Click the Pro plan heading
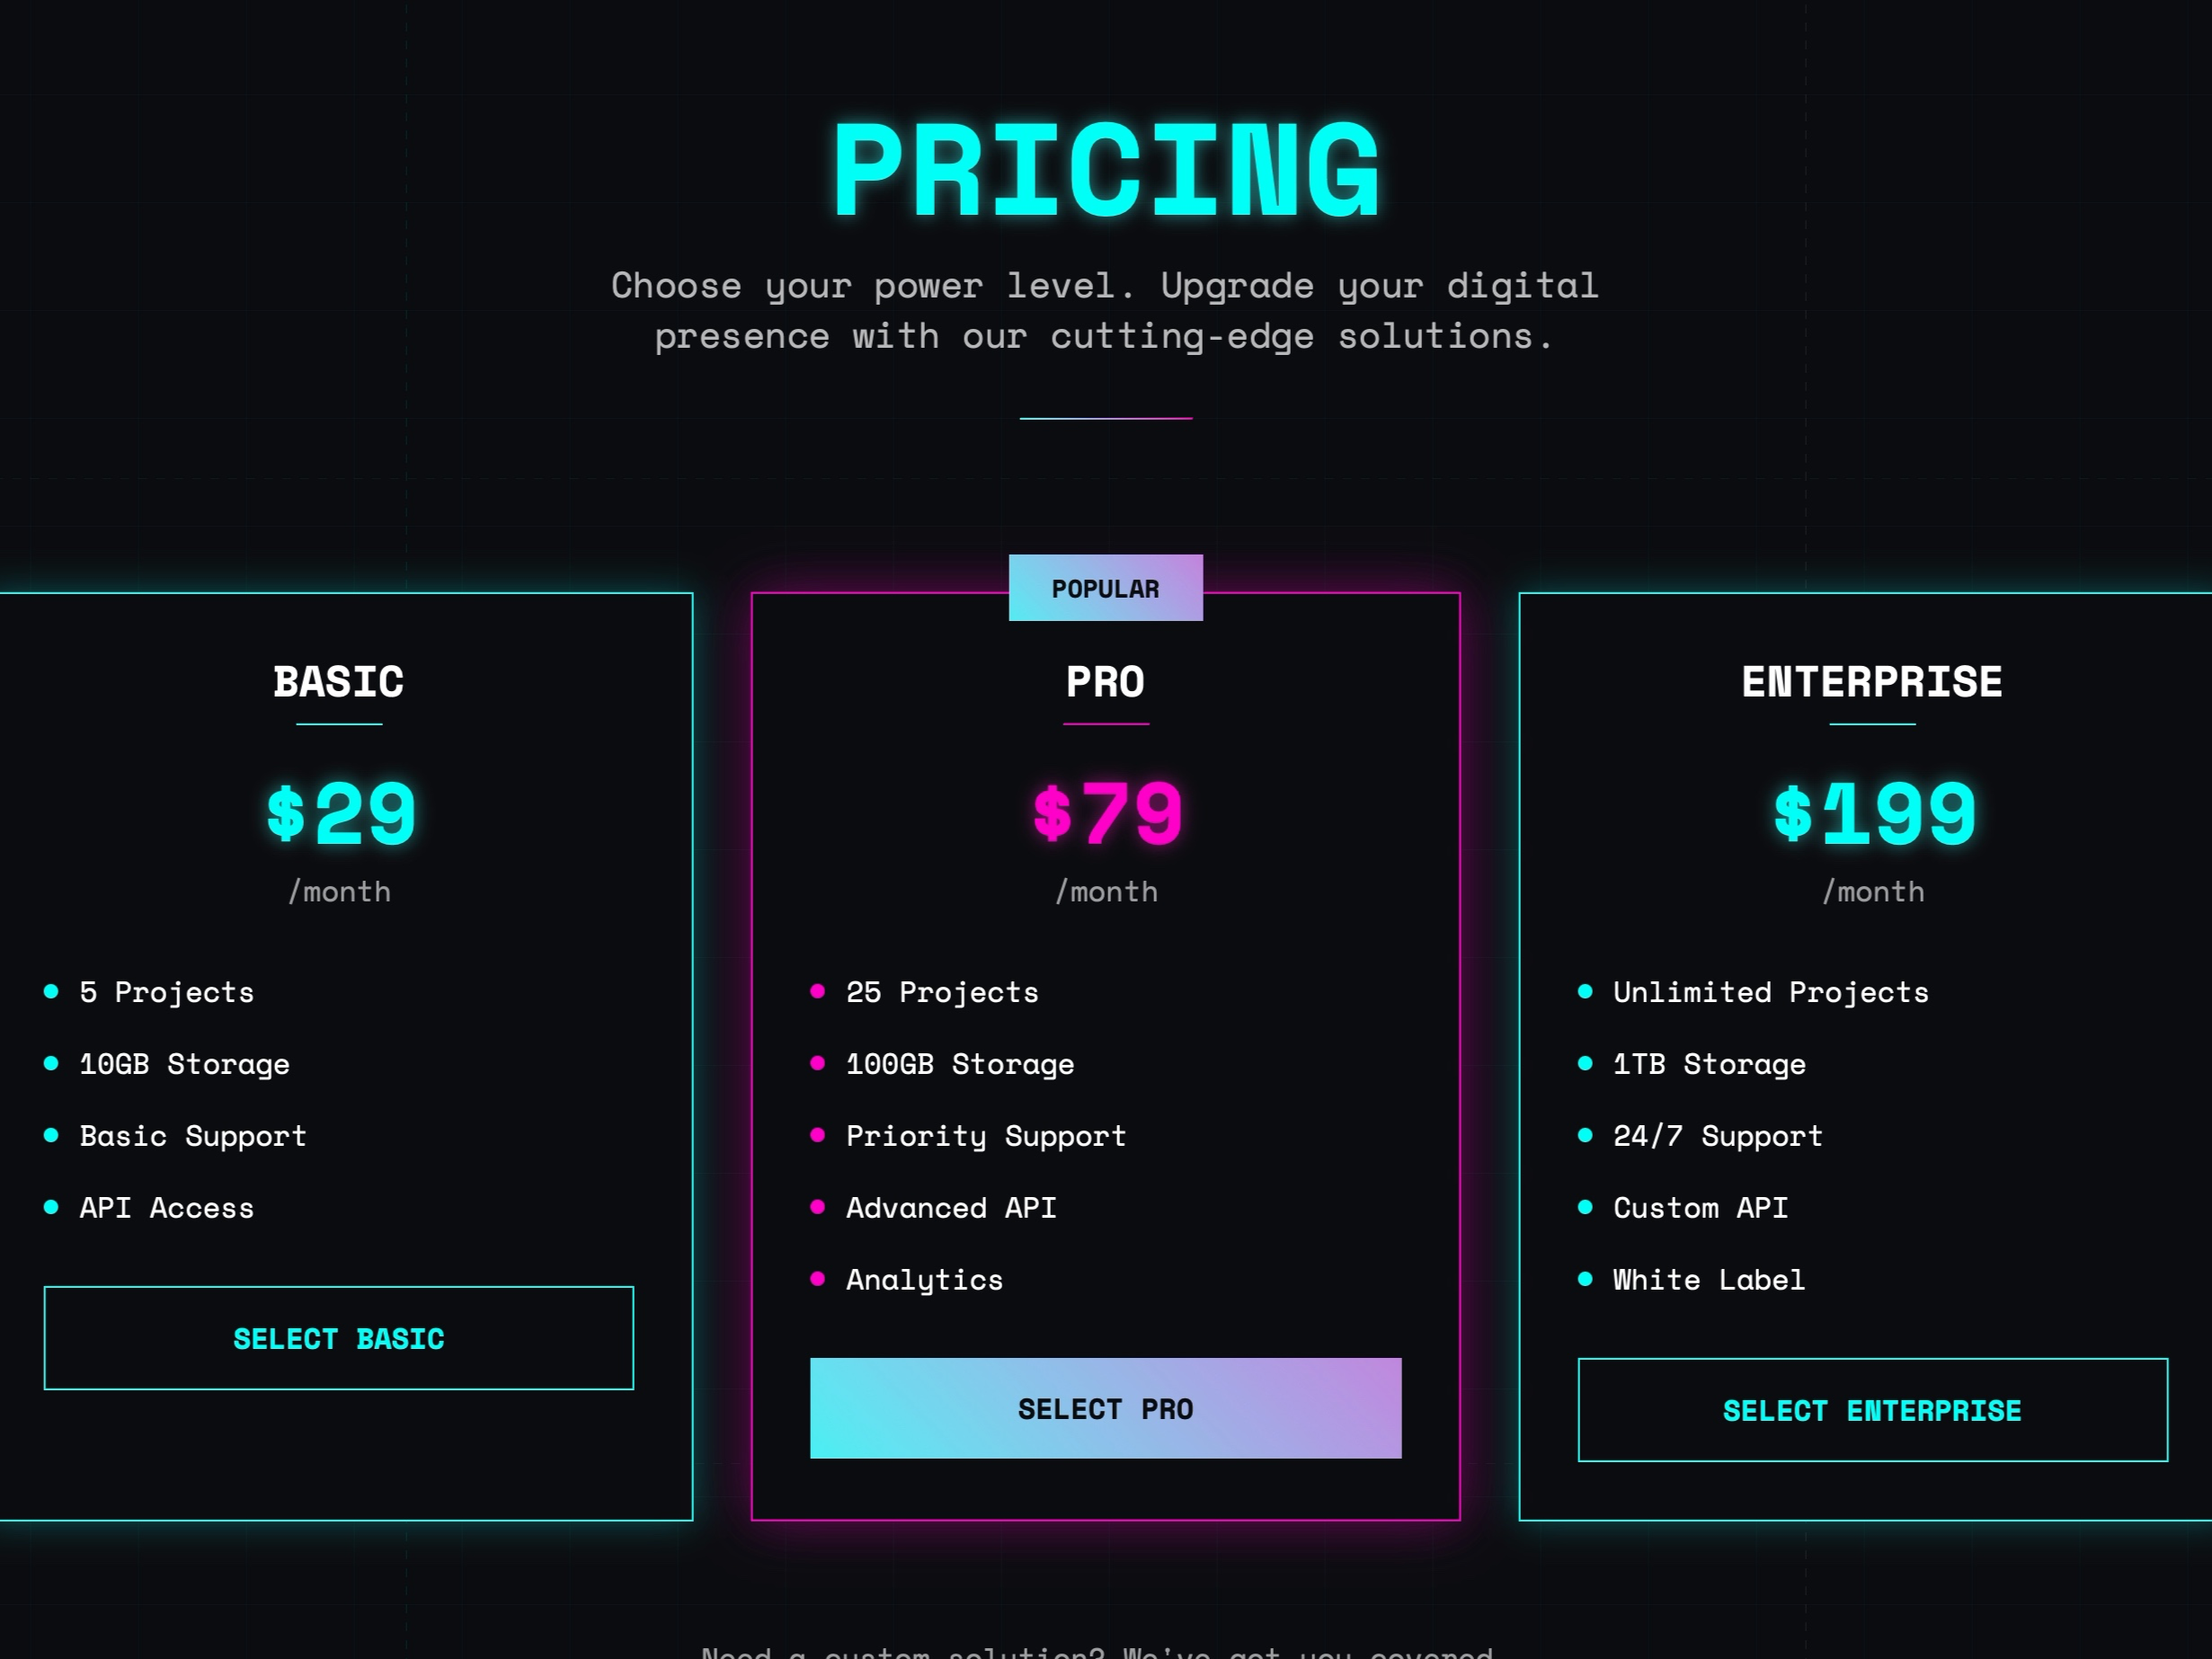The height and width of the screenshot is (1659, 2212). coord(1105,682)
